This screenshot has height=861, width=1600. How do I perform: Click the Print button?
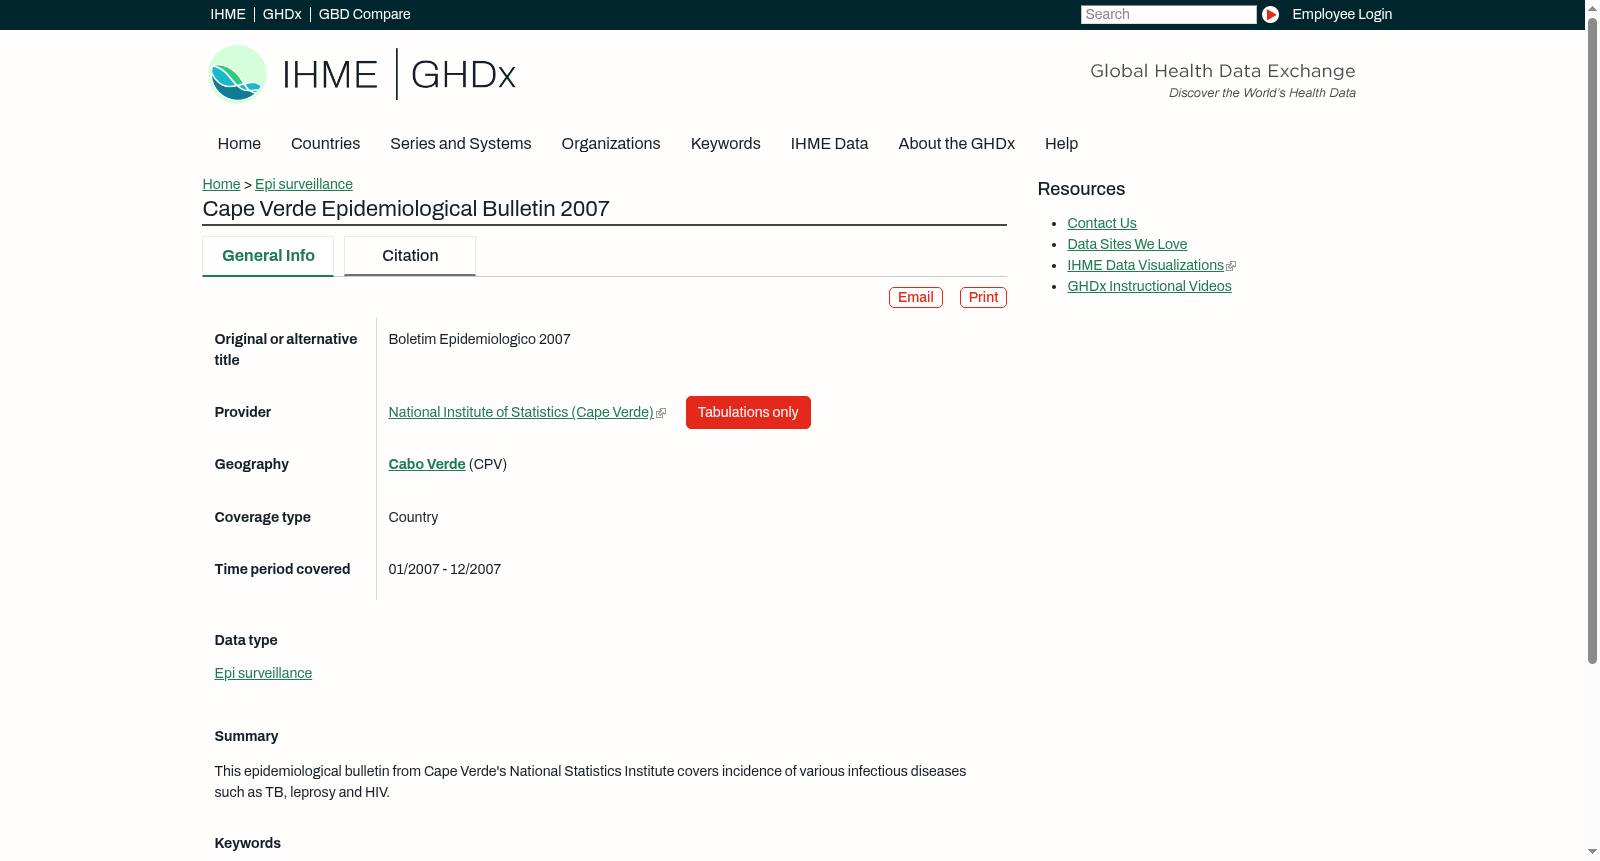click(x=983, y=298)
